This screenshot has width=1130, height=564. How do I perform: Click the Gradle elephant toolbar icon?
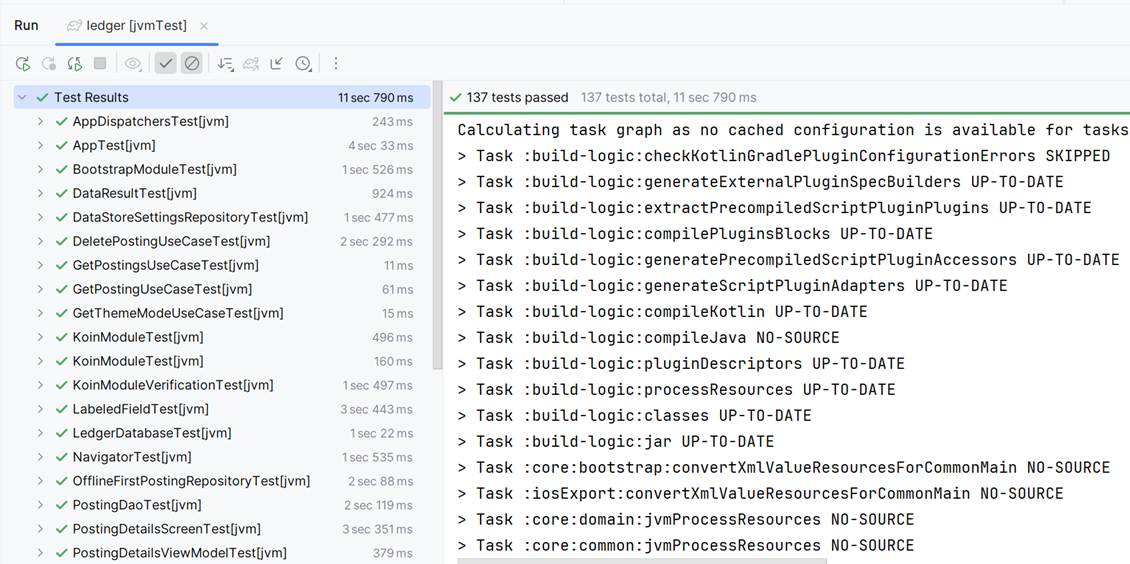coord(251,63)
